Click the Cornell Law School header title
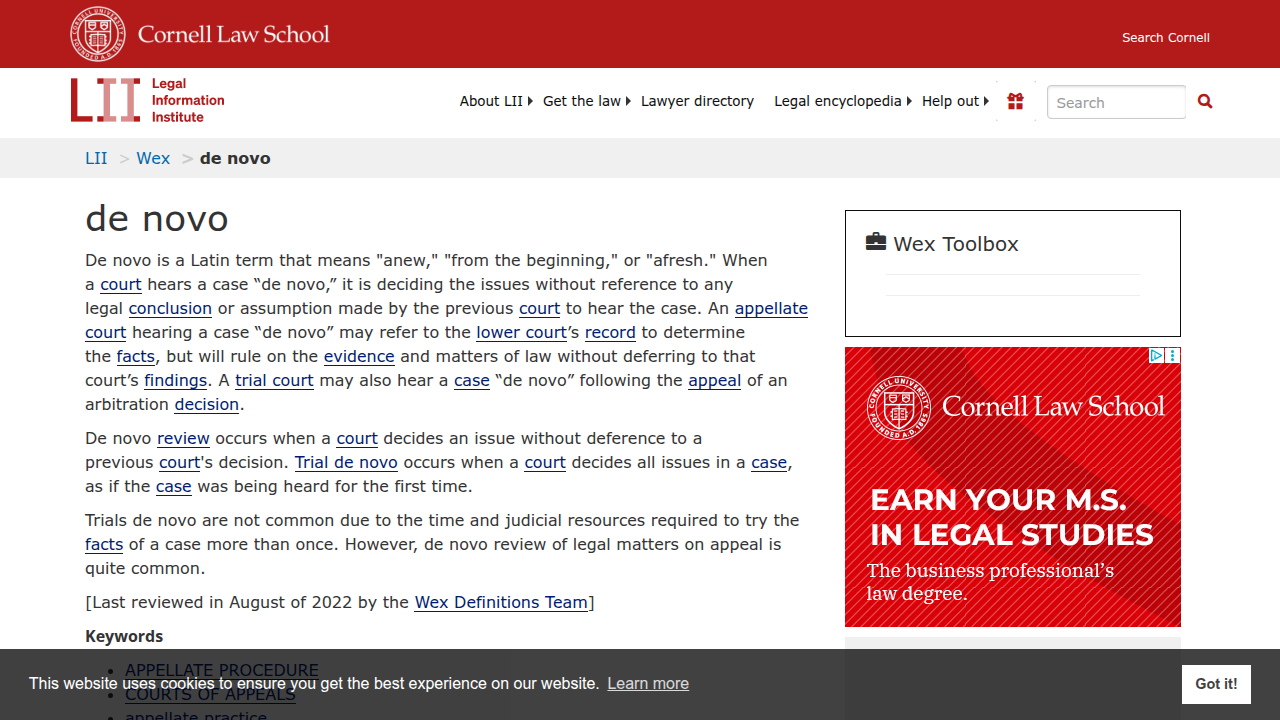The image size is (1280, 720). [234, 34]
